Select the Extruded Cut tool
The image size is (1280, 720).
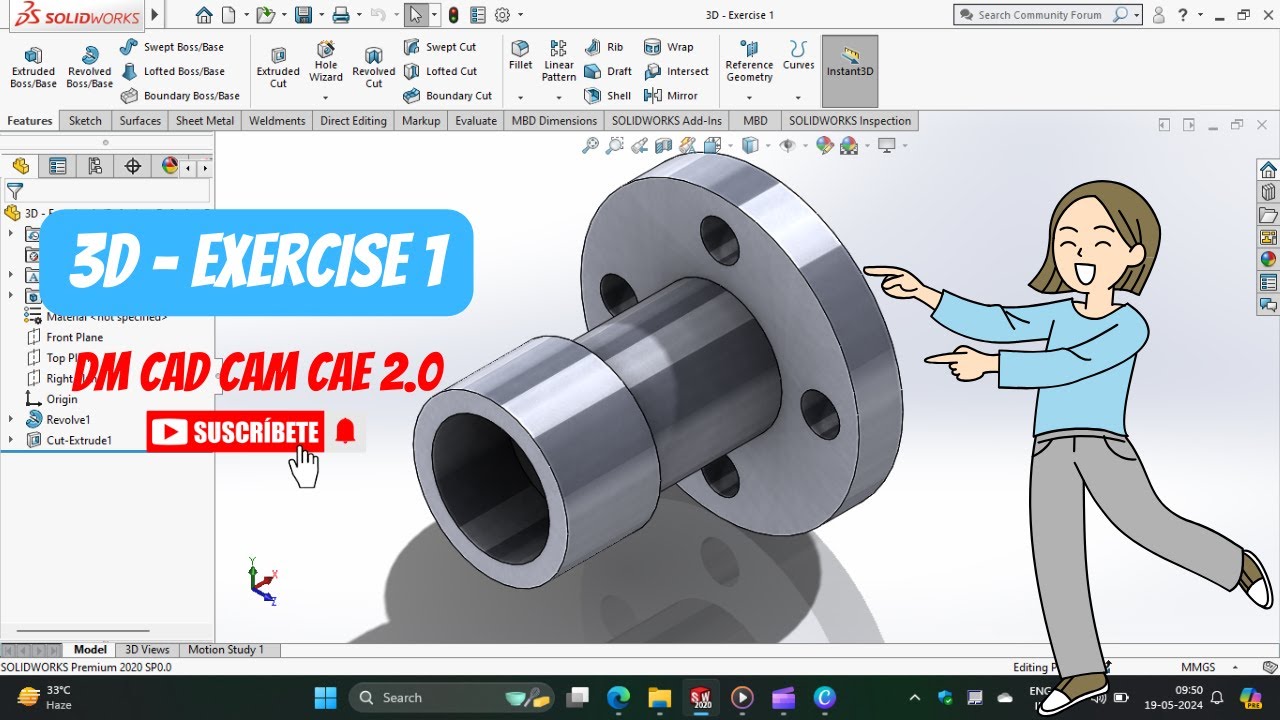pyautogui.click(x=278, y=67)
